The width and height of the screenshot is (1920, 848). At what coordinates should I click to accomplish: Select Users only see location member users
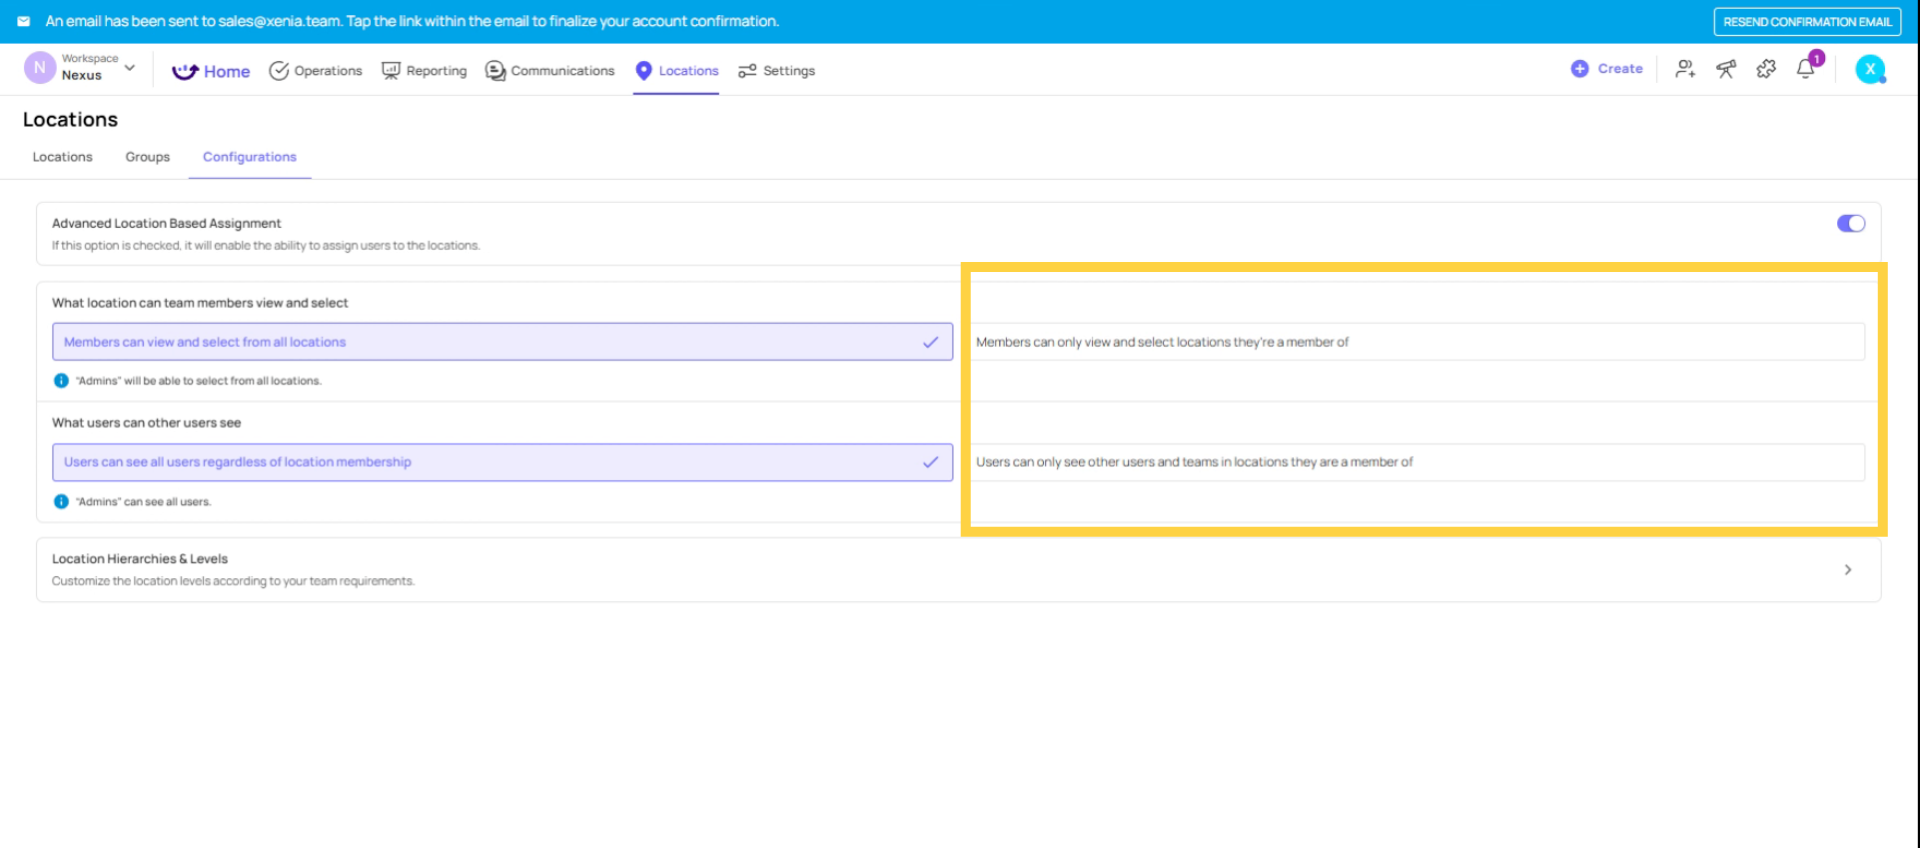click(1417, 462)
